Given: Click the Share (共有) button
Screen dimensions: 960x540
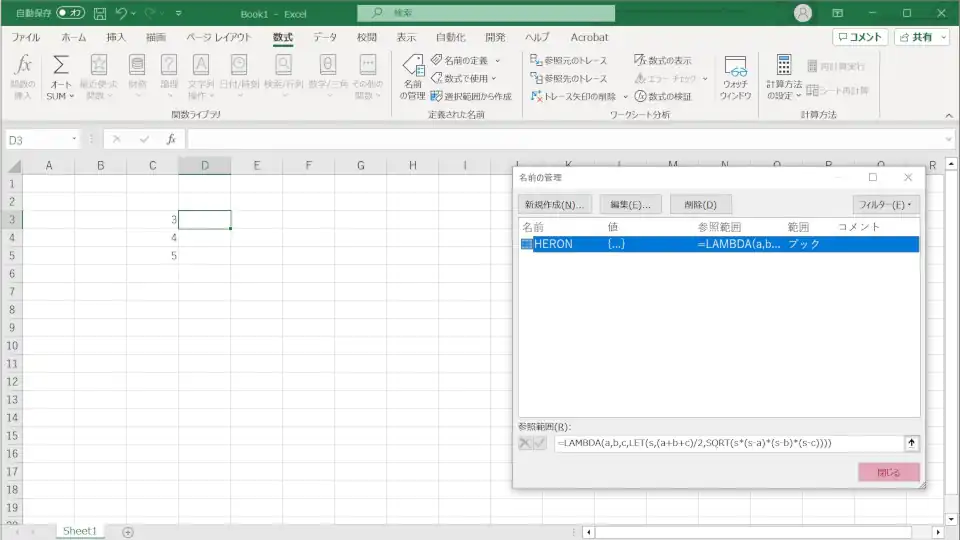Looking at the screenshot, I should (x=916, y=37).
